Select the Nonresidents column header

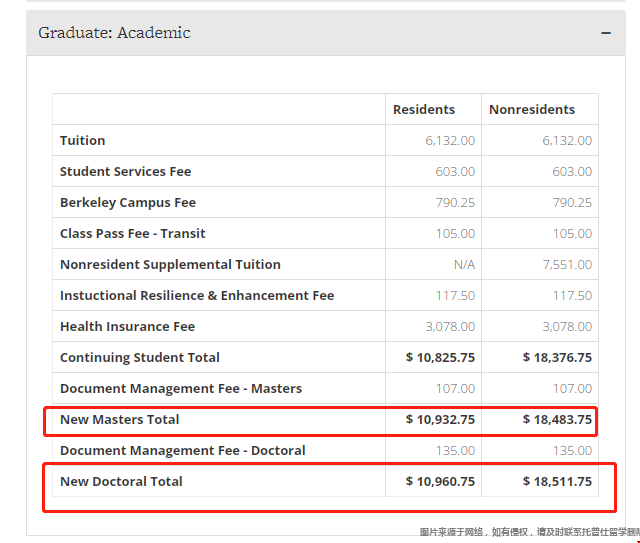(x=532, y=109)
